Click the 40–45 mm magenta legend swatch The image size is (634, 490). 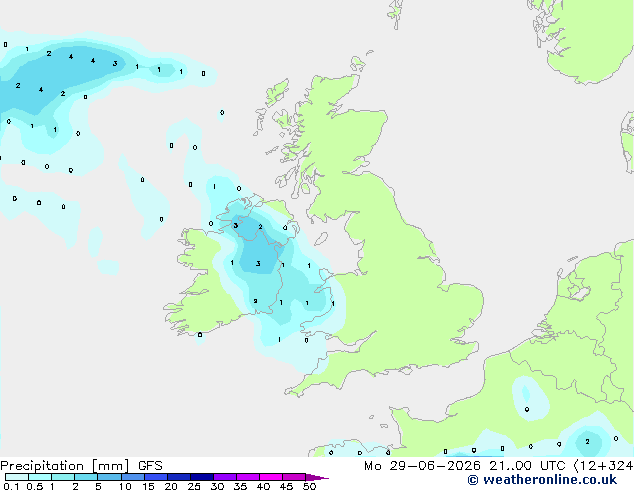point(271,477)
